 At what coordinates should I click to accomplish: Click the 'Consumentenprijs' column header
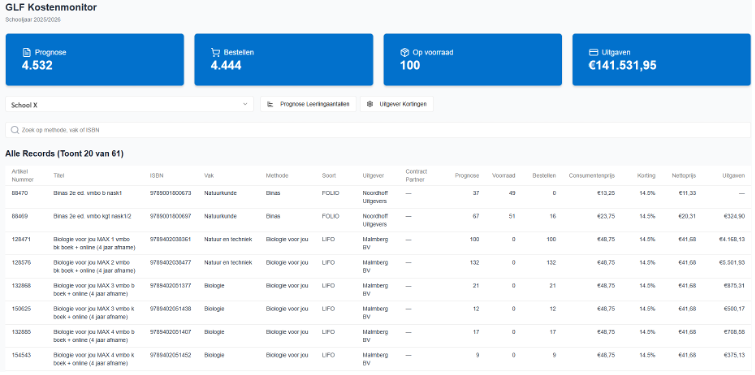(591, 176)
